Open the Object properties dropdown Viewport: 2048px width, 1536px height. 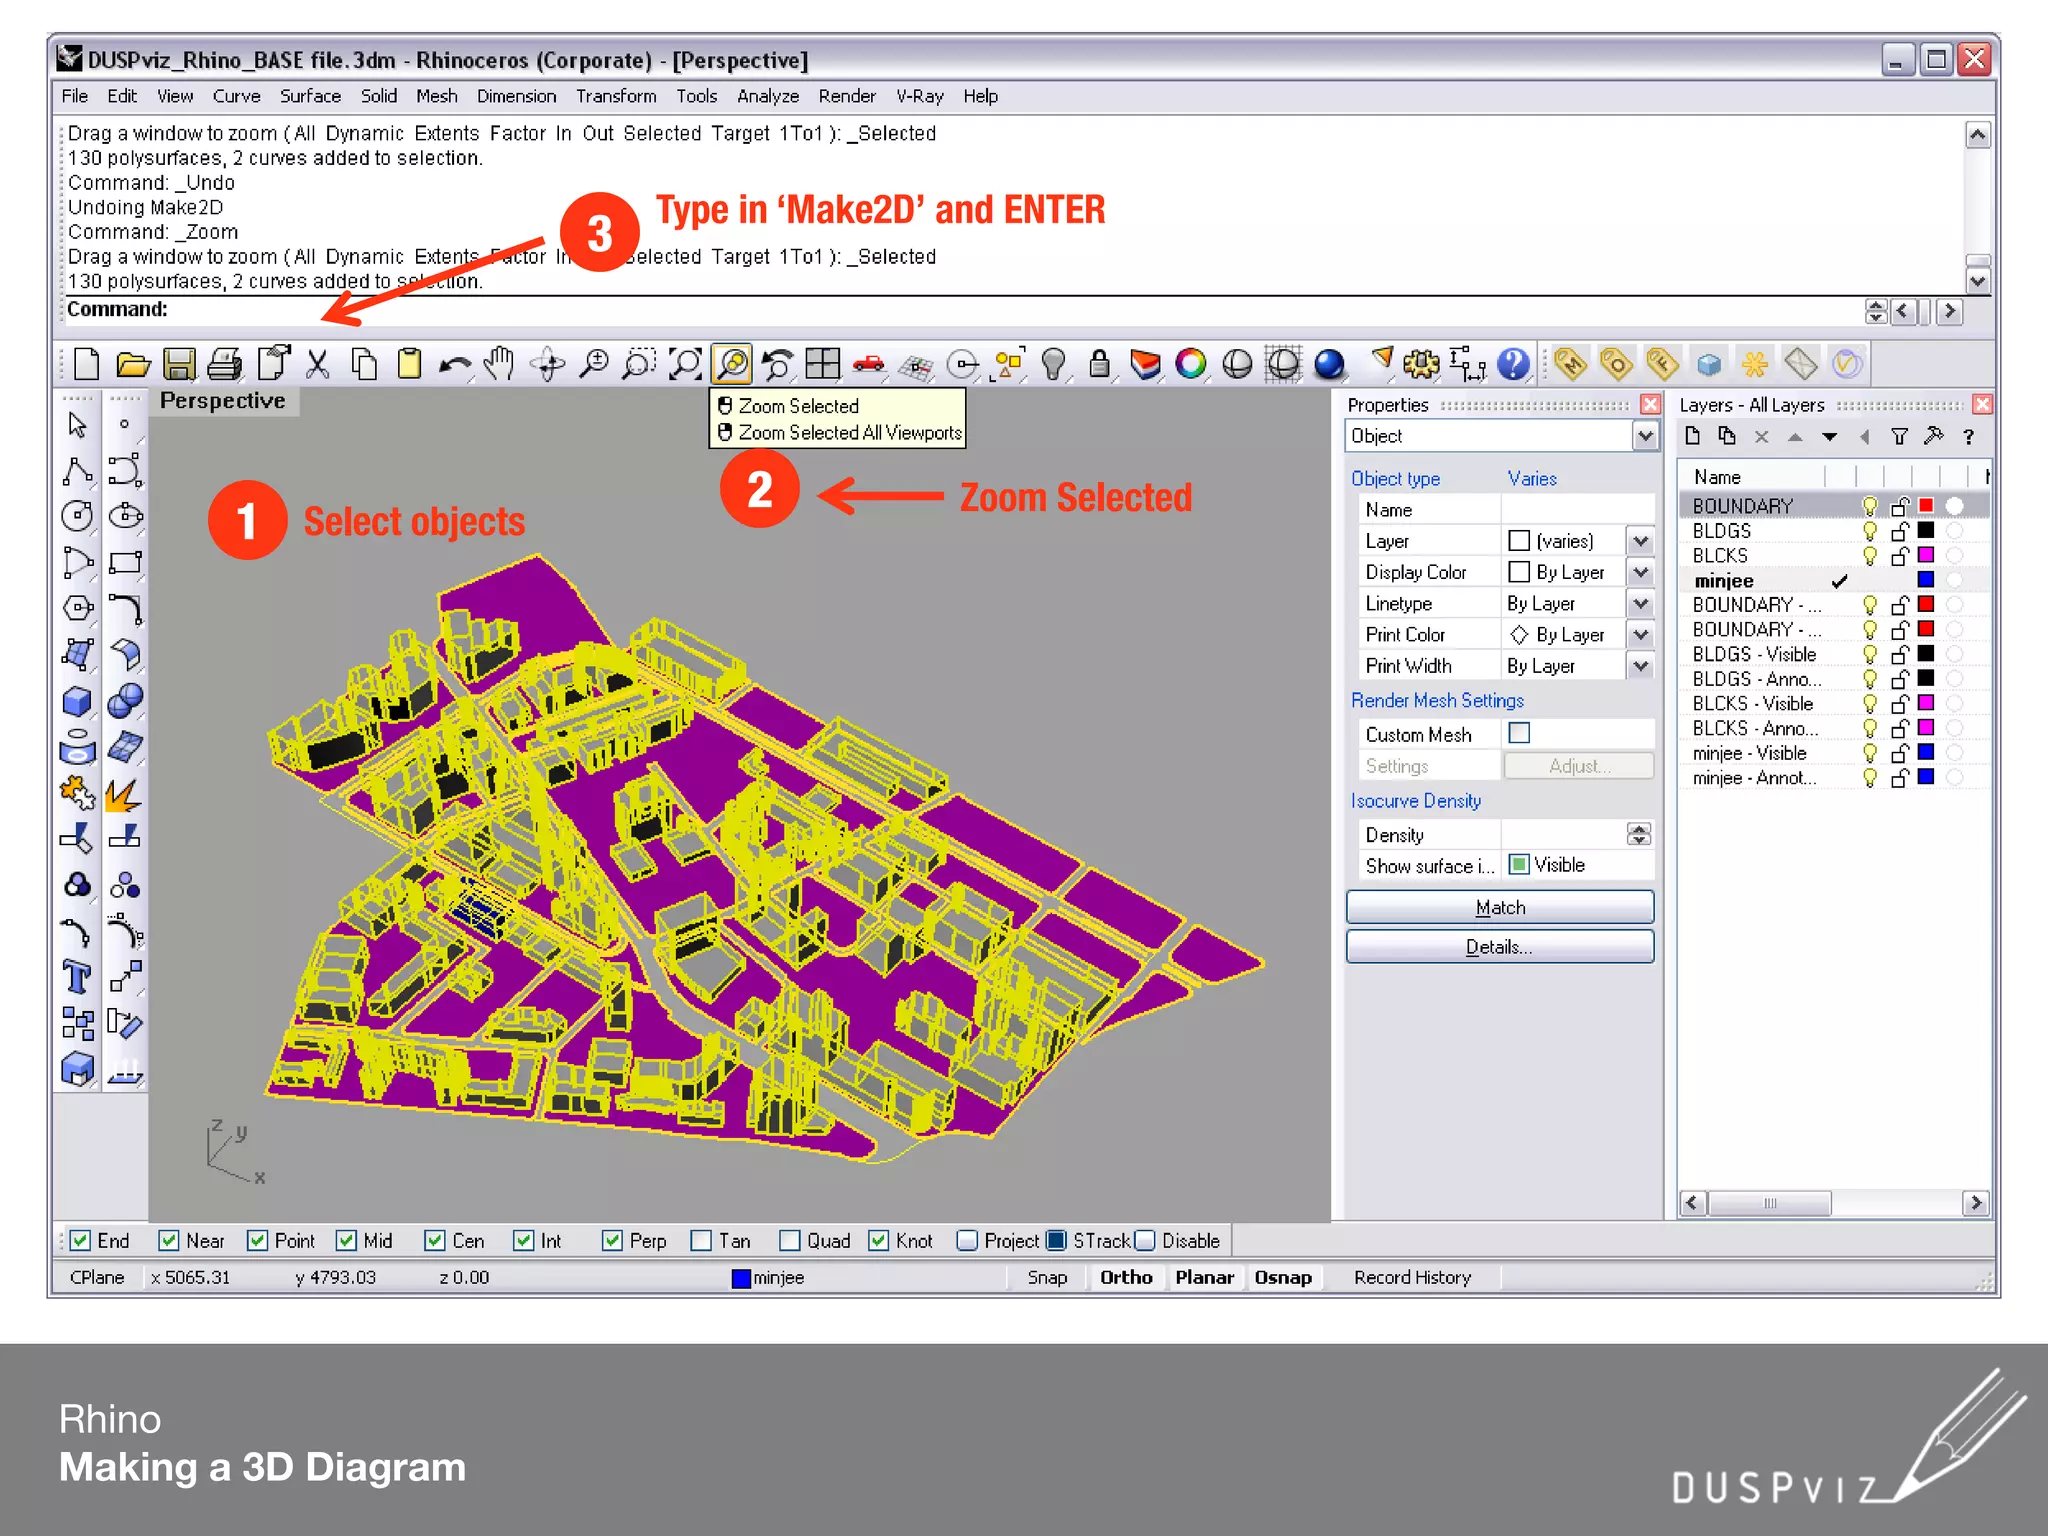point(1645,436)
